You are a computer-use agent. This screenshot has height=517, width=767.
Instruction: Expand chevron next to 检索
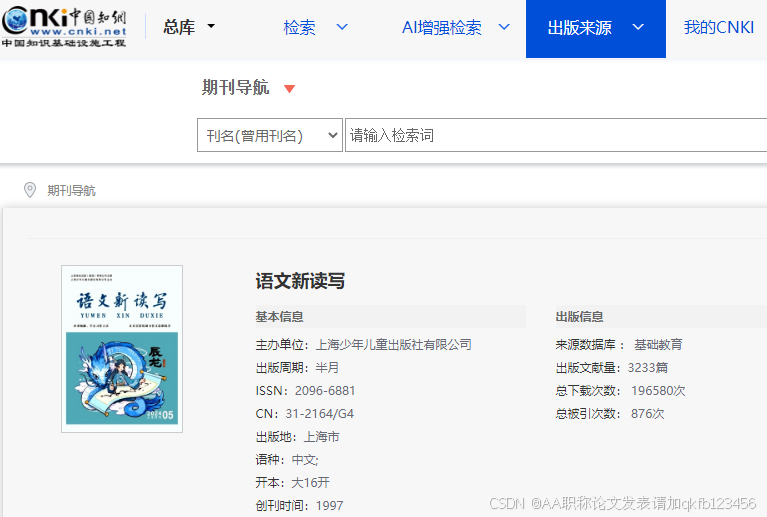pyautogui.click(x=342, y=27)
